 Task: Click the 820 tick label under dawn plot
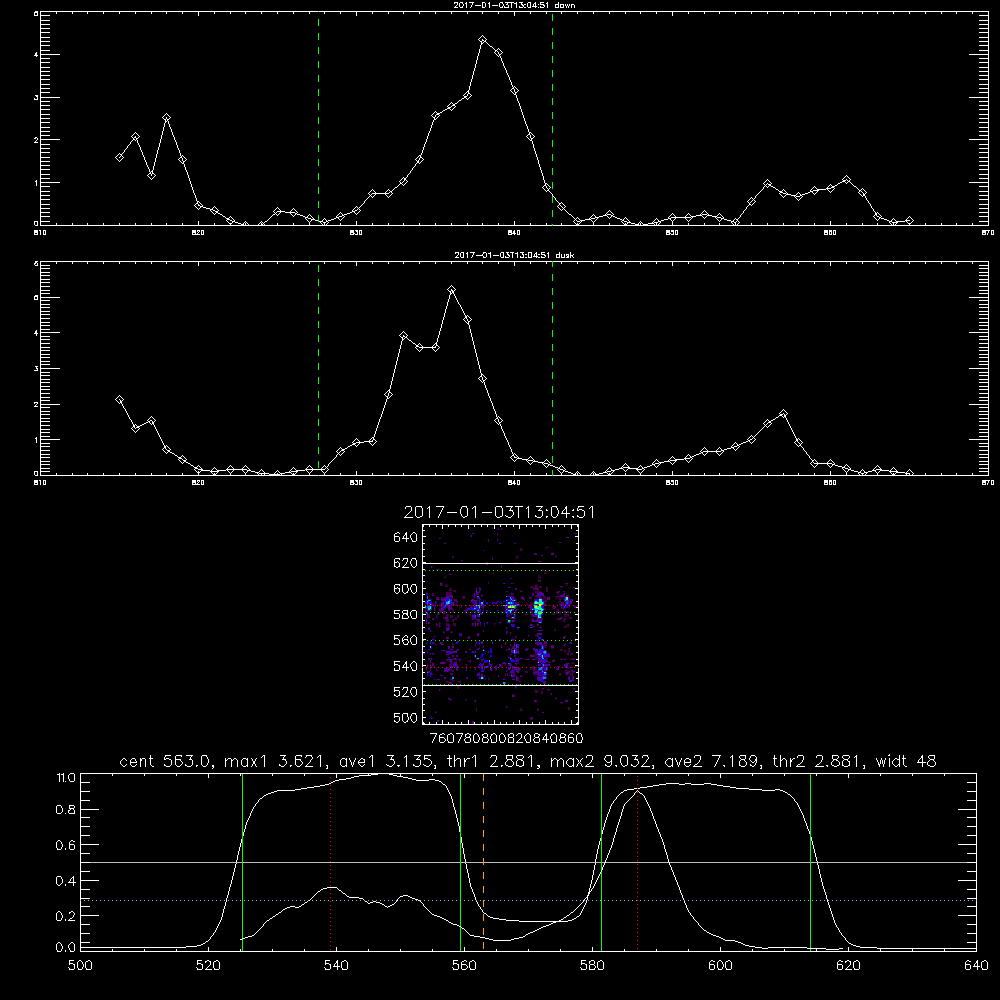pyautogui.click(x=198, y=233)
